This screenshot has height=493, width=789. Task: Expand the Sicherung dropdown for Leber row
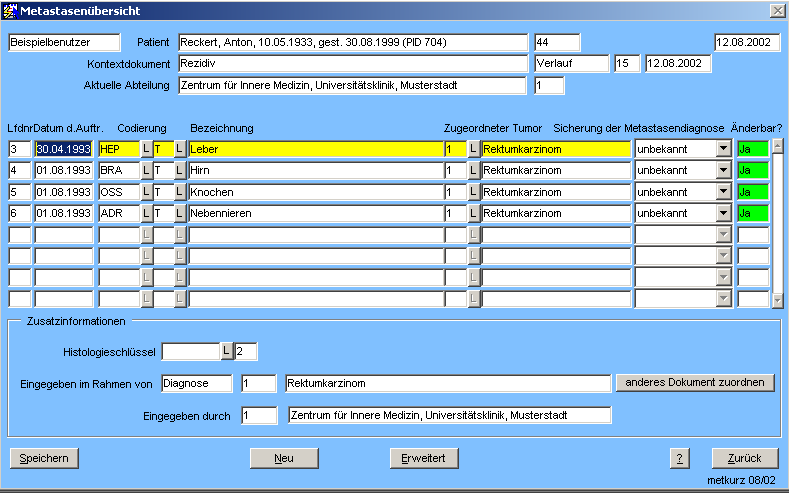pyautogui.click(x=724, y=149)
